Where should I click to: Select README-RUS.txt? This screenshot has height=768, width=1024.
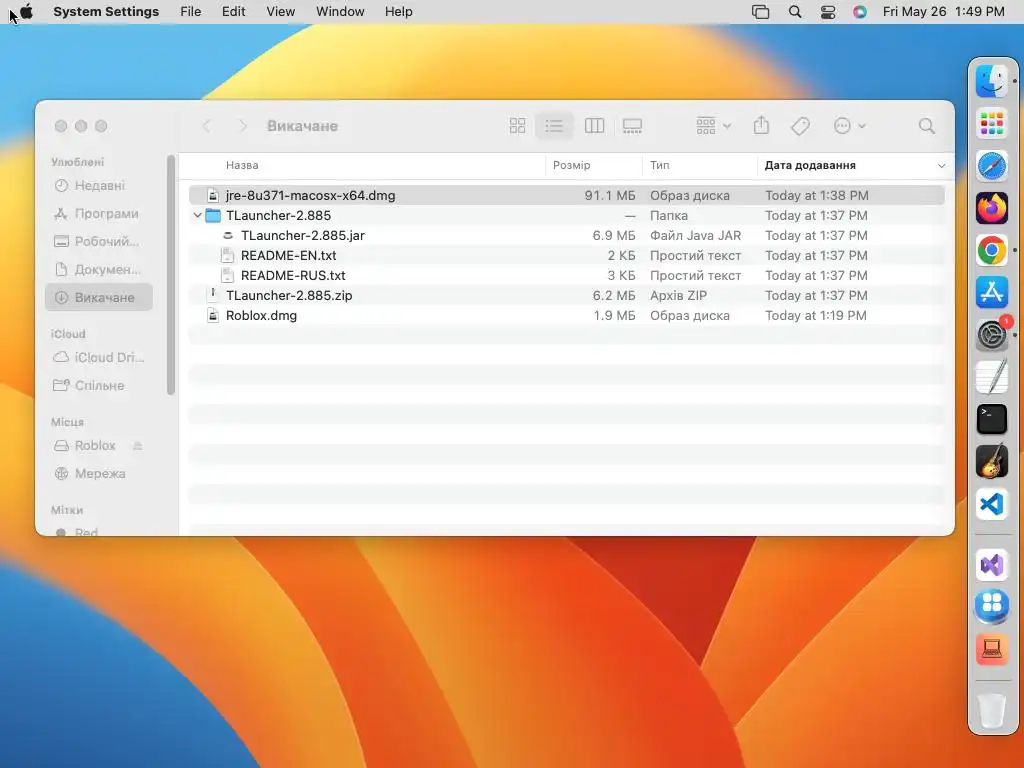(566, 275)
